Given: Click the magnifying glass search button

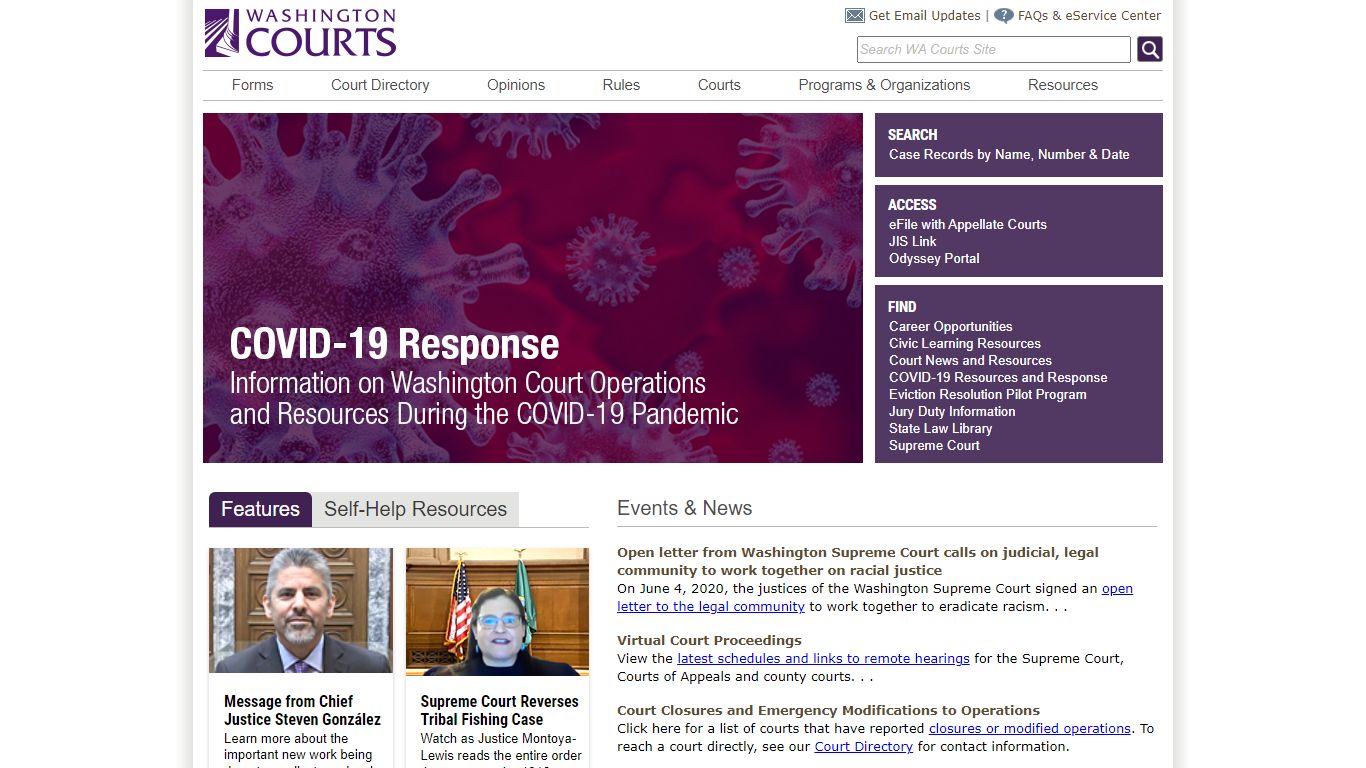Looking at the screenshot, I should click(1150, 49).
